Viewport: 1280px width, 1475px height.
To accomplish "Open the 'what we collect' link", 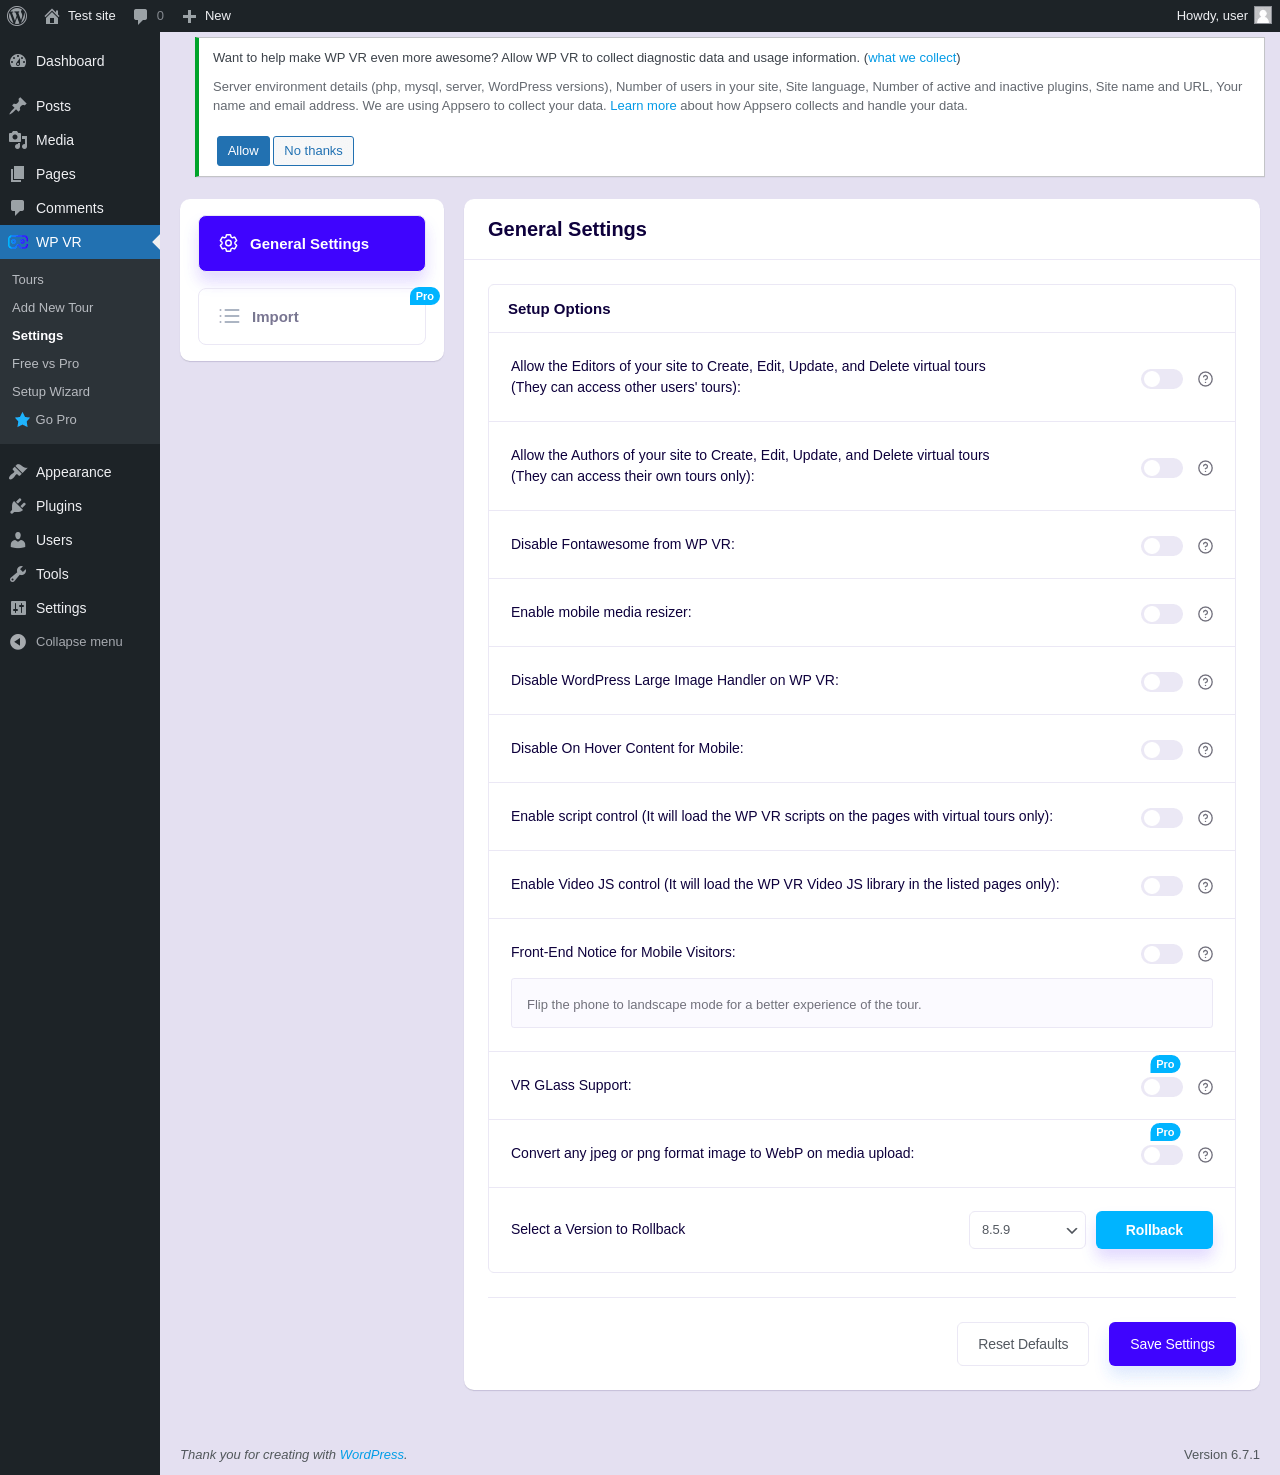I will (912, 58).
